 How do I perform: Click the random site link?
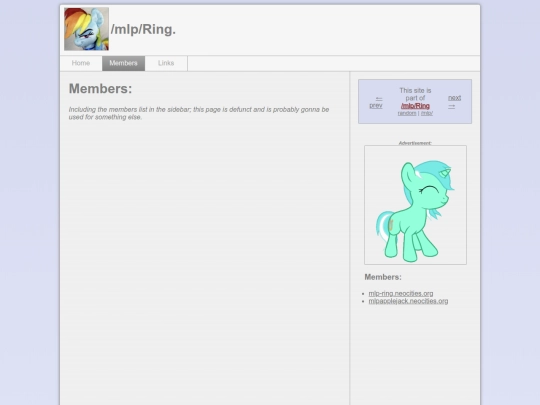[x=407, y=113]
